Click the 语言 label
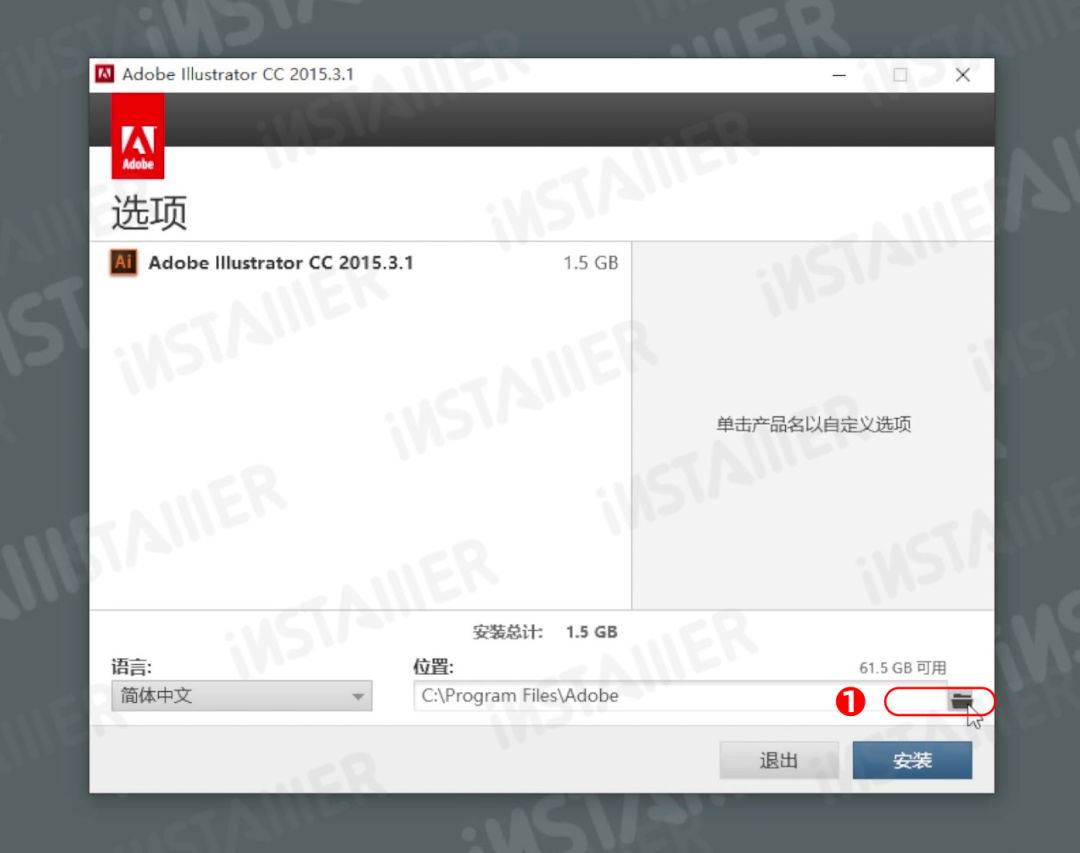This screenshot has height=853, width=1080. tap(132, 667)
